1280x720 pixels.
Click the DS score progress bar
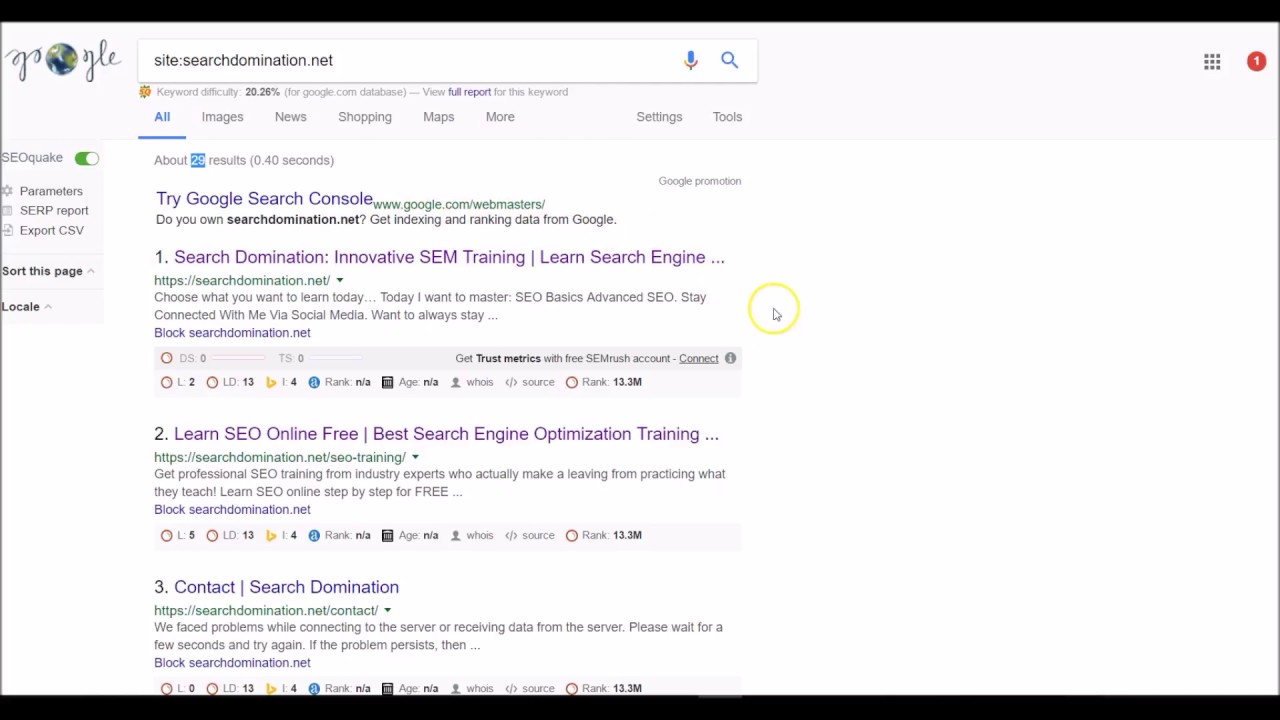239,358
